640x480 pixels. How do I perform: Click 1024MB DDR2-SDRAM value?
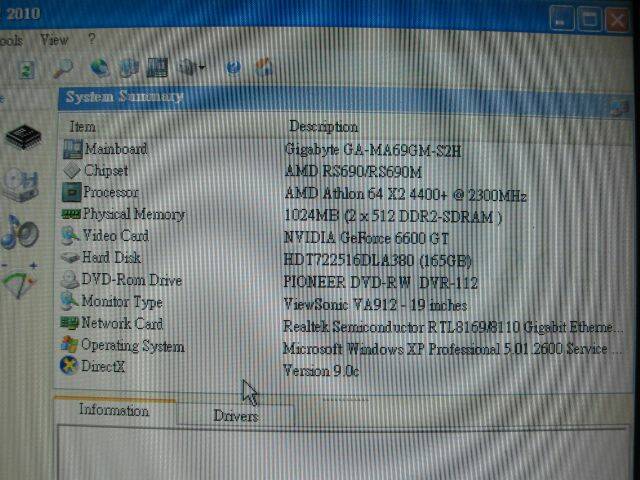pyautogui.click(x=393, y=216)
